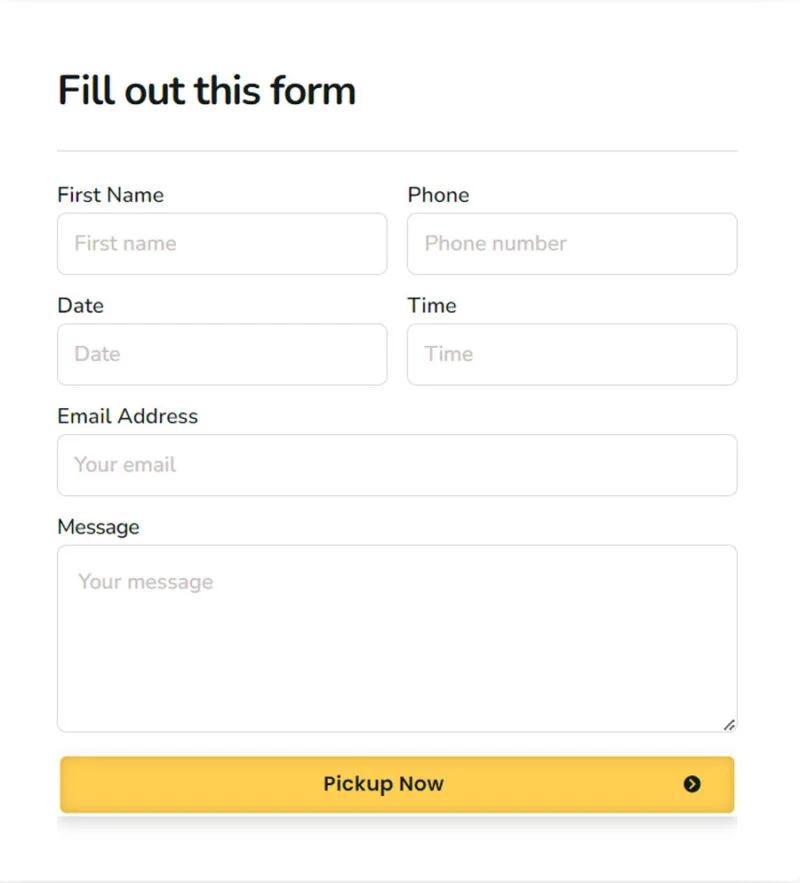
Task: Click the "Date" field label
Action: (x=81, y=305)
